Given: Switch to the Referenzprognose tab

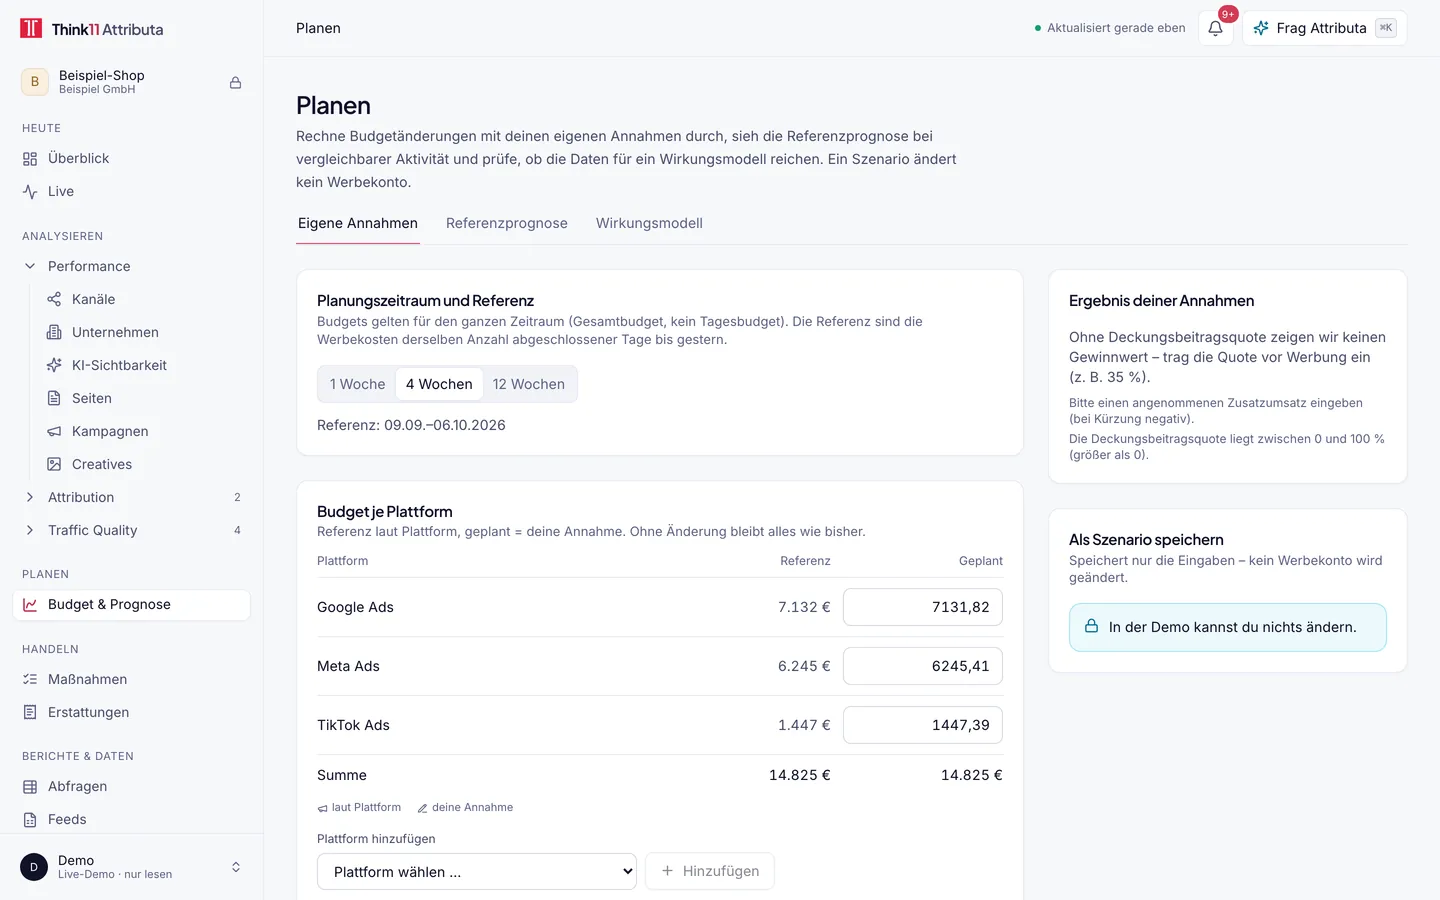Looking at the screenshot, I should click(x=507, y=223).
